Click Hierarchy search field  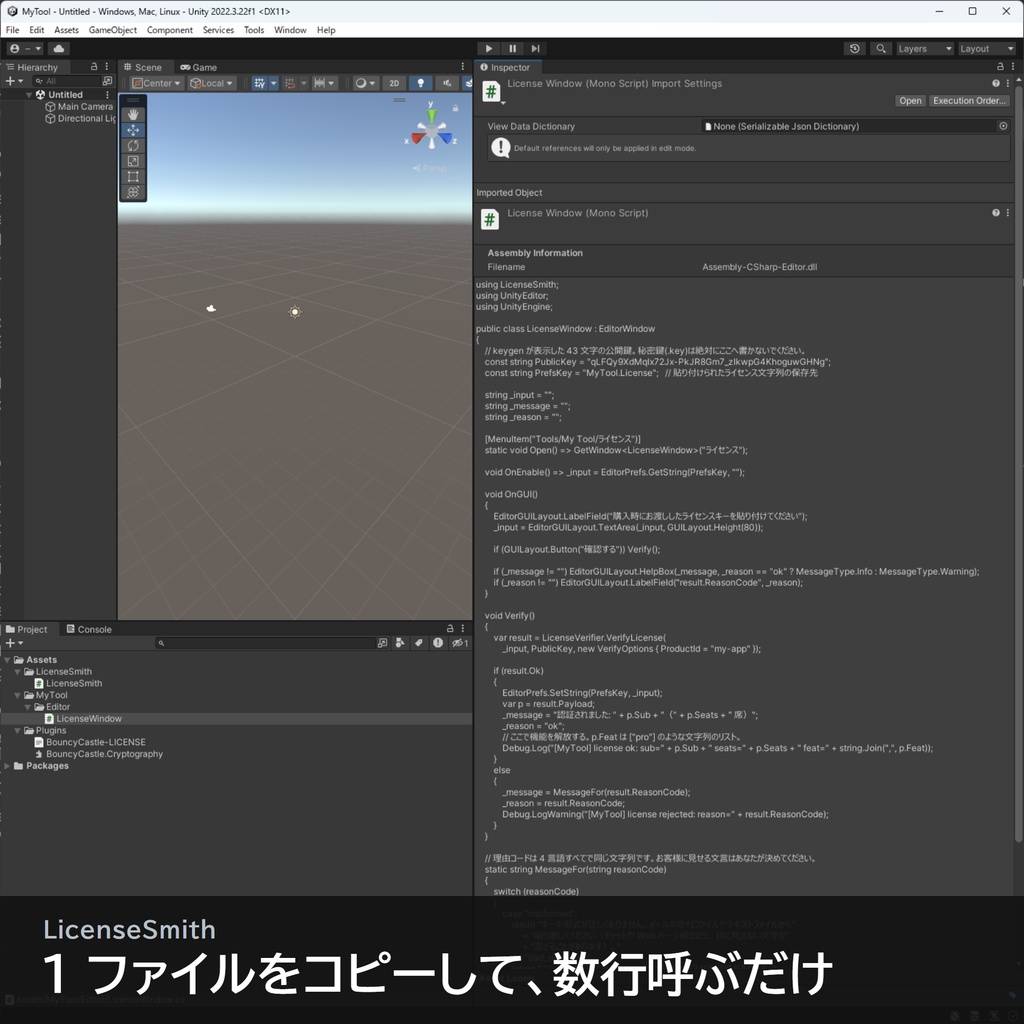coord(68,81)
